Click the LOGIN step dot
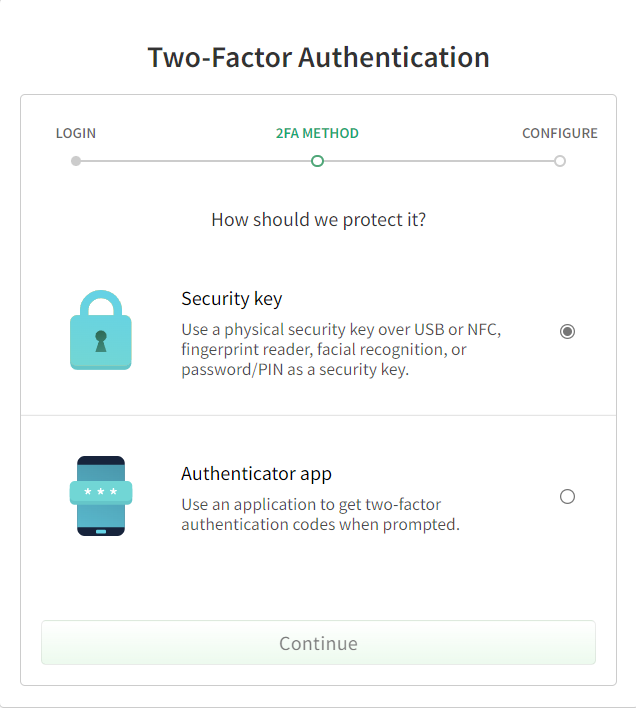Image resolution: width=636 pixels, height=708 pixels. point(76,160)
